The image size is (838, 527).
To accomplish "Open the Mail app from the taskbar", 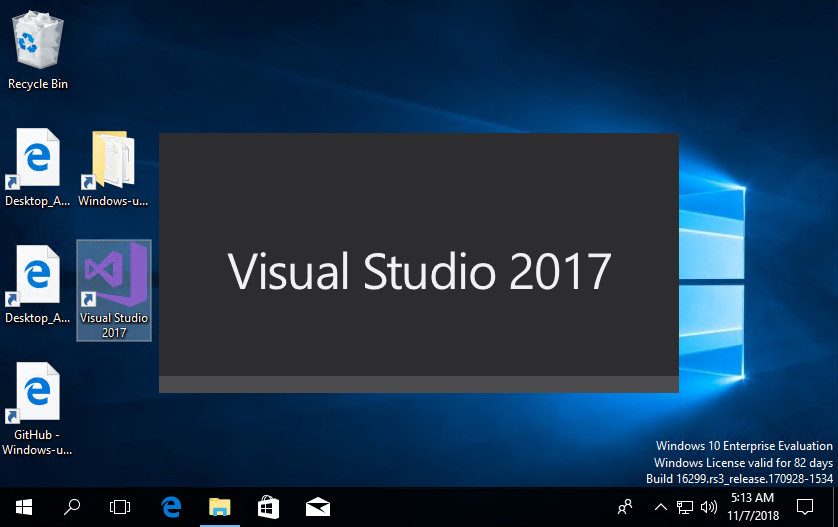I will click(x=317, y=507).
